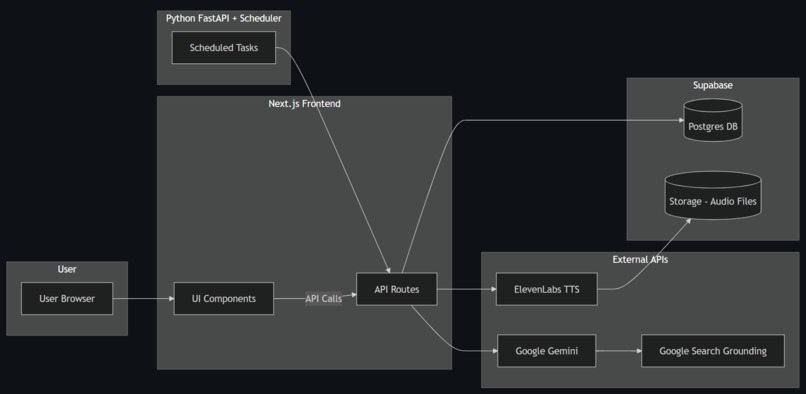Select the Scheduled Tasks node
Screen dimensions: 806x394
[x=224, y=48]
